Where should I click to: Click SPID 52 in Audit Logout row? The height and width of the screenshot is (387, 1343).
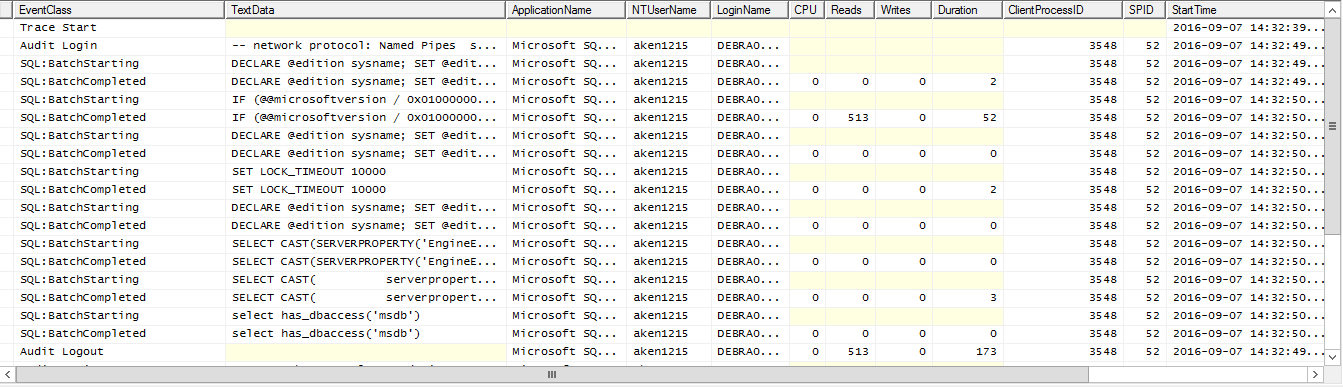pyautogui.click(x=1152, y=351)
